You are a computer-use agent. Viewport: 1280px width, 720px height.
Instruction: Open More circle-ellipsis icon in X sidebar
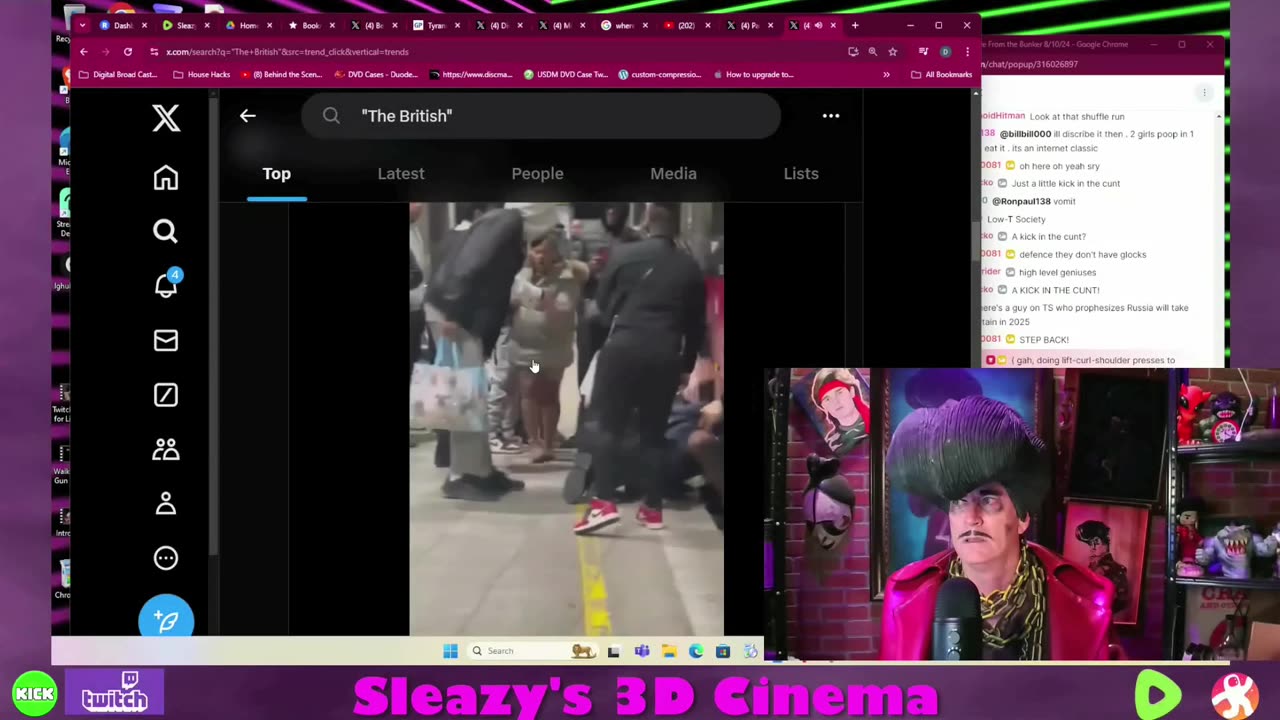tap(166, 558)
